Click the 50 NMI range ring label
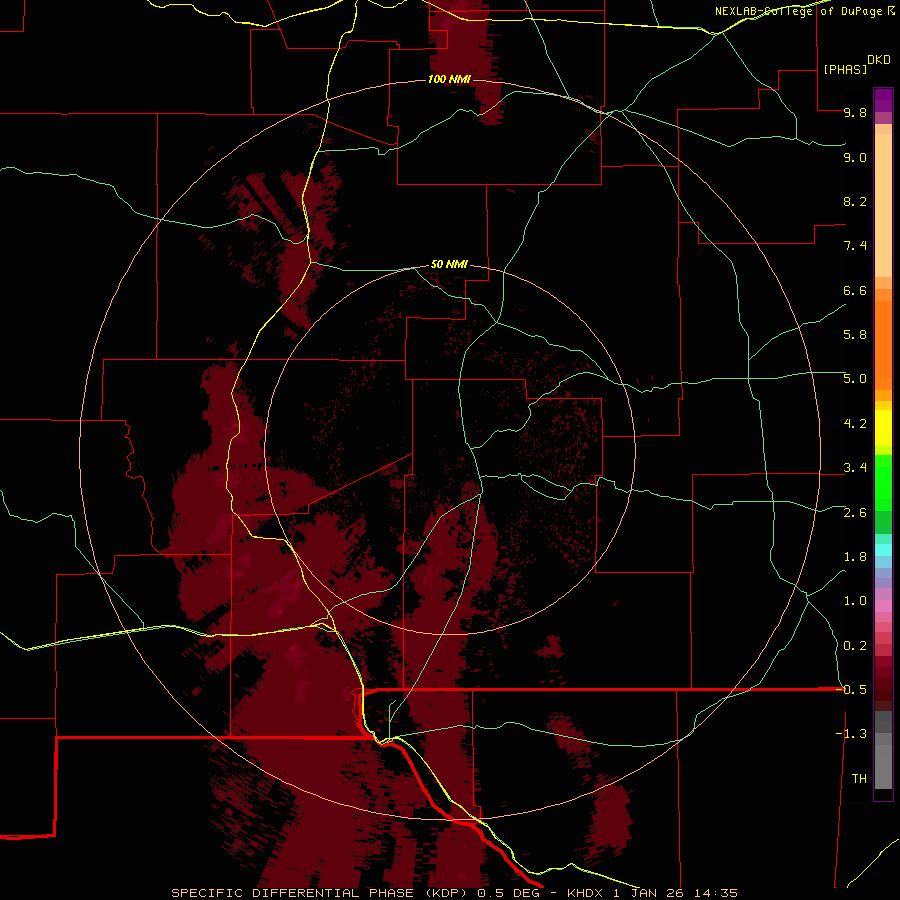900x900 pixels. 449,264
